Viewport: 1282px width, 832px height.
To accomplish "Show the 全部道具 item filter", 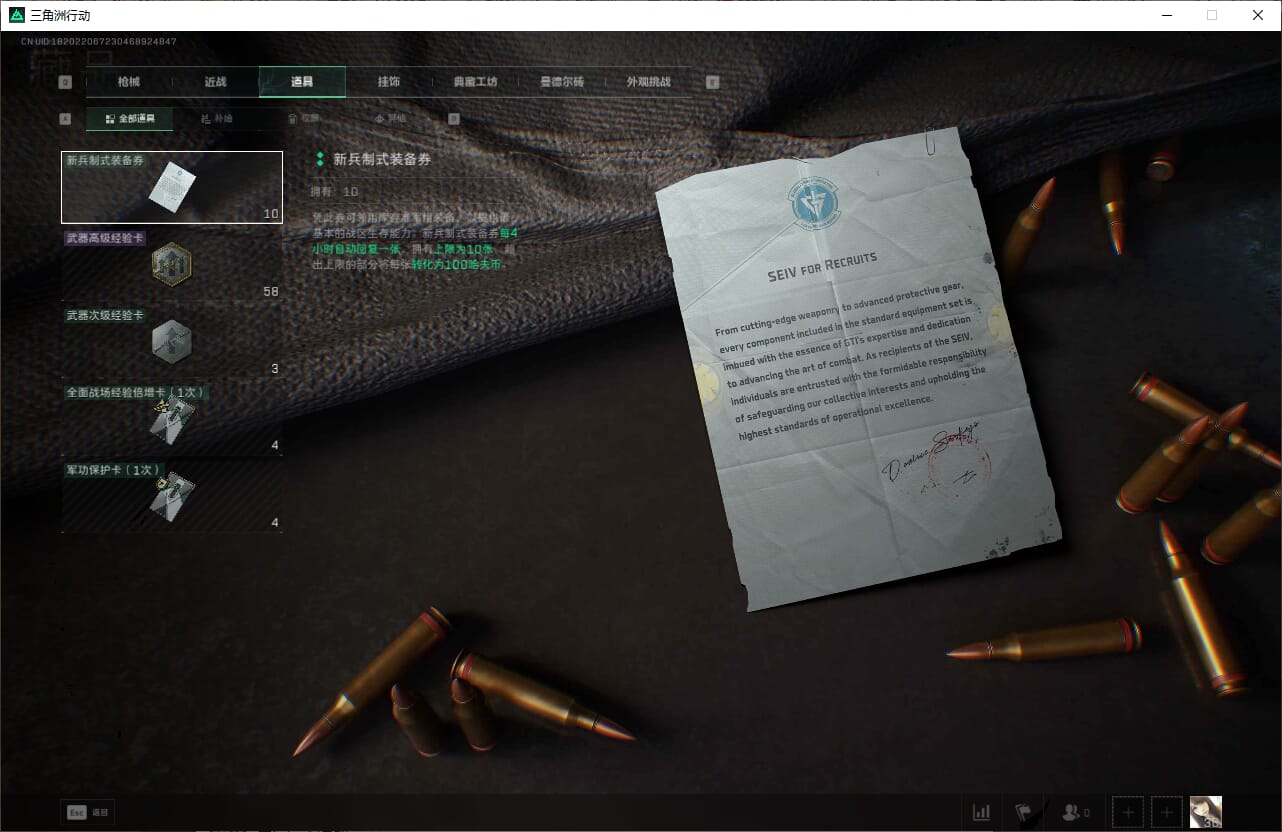I will pyautogui.click(x=130, y=119).
